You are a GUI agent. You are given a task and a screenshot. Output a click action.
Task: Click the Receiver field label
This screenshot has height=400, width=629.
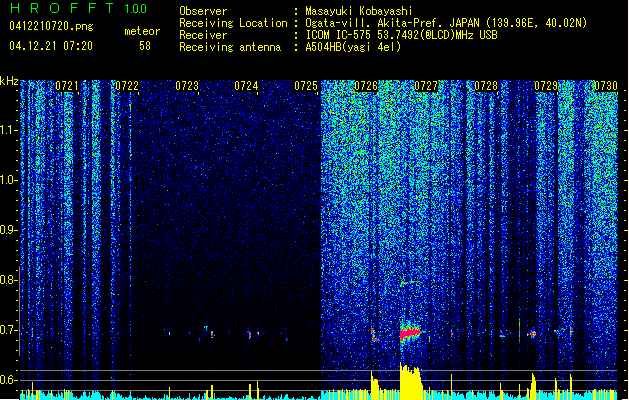pos(203,35)
